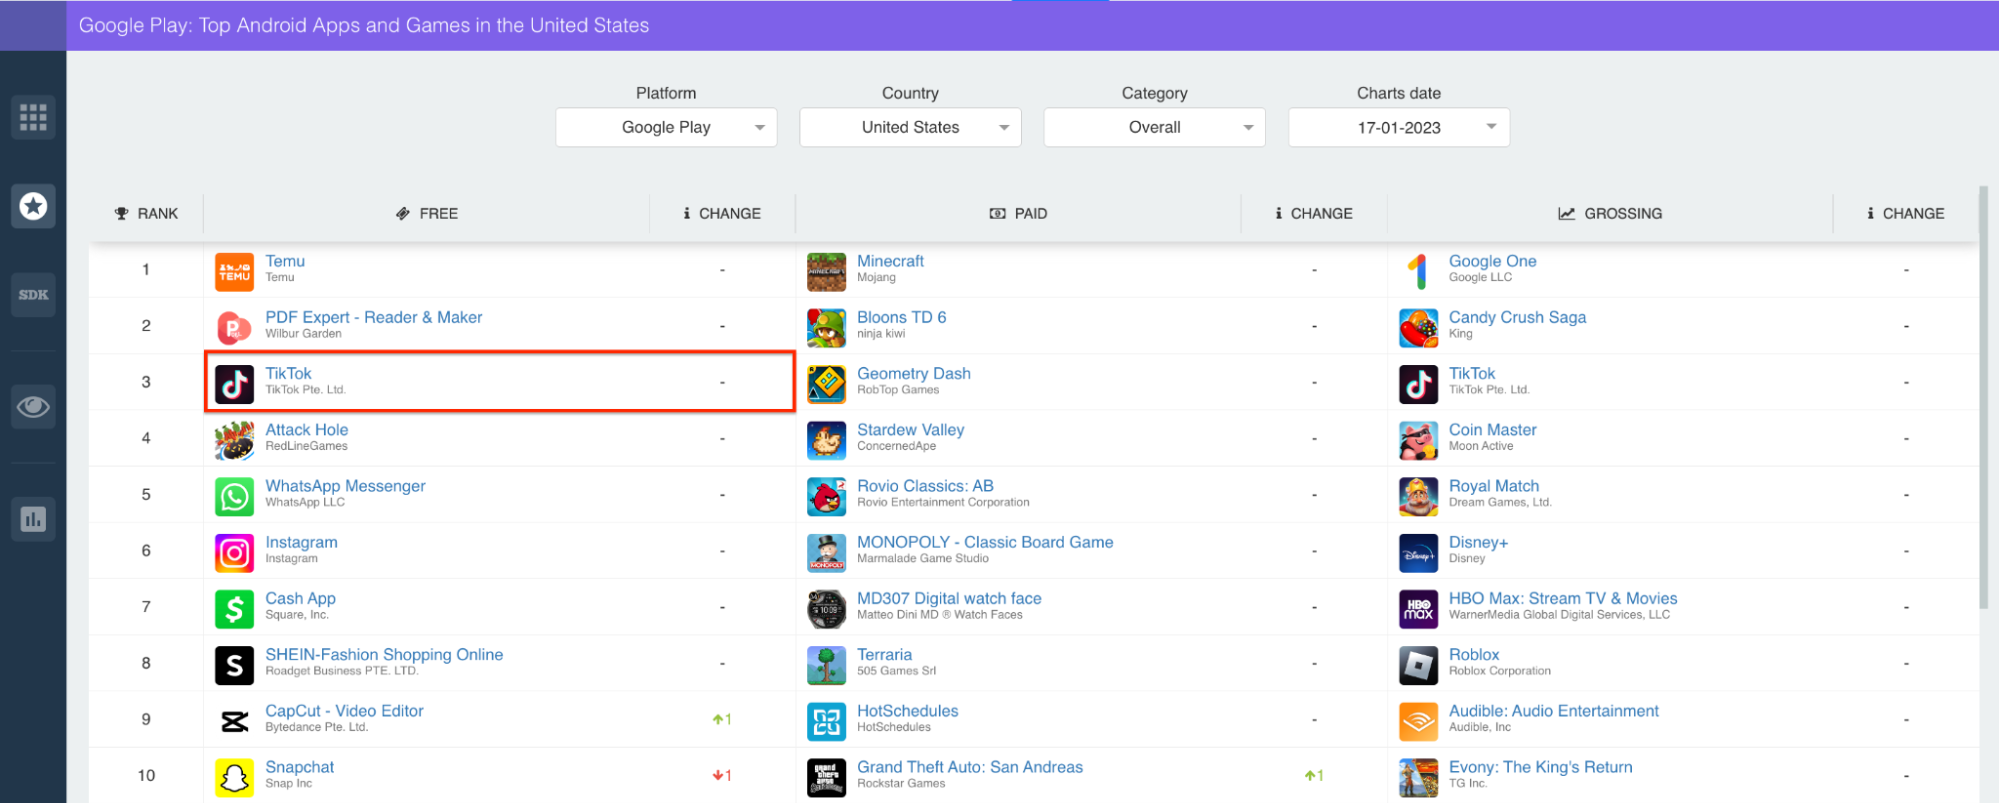The image size is (1999, 804).
Task: Click the Google One app icon
Action: 1418,272
